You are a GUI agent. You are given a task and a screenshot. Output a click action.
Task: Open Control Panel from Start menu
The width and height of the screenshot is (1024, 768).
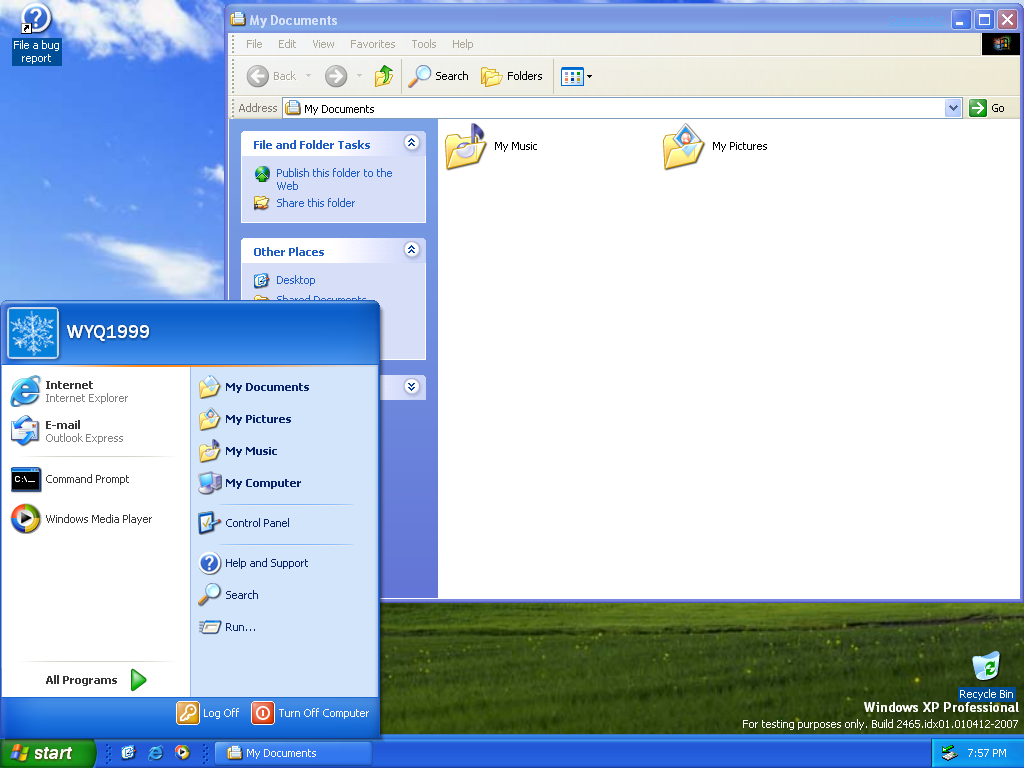click(256, 523)
